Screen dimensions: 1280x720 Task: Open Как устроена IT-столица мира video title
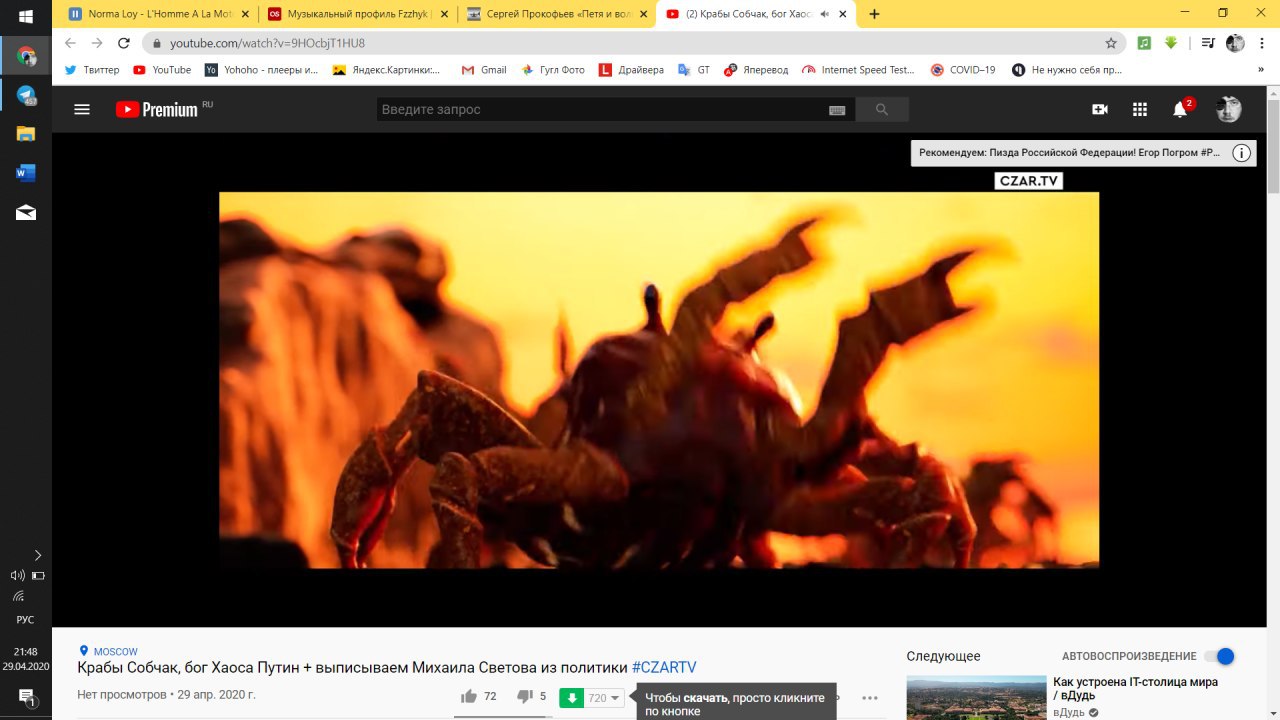(1135, 688)
